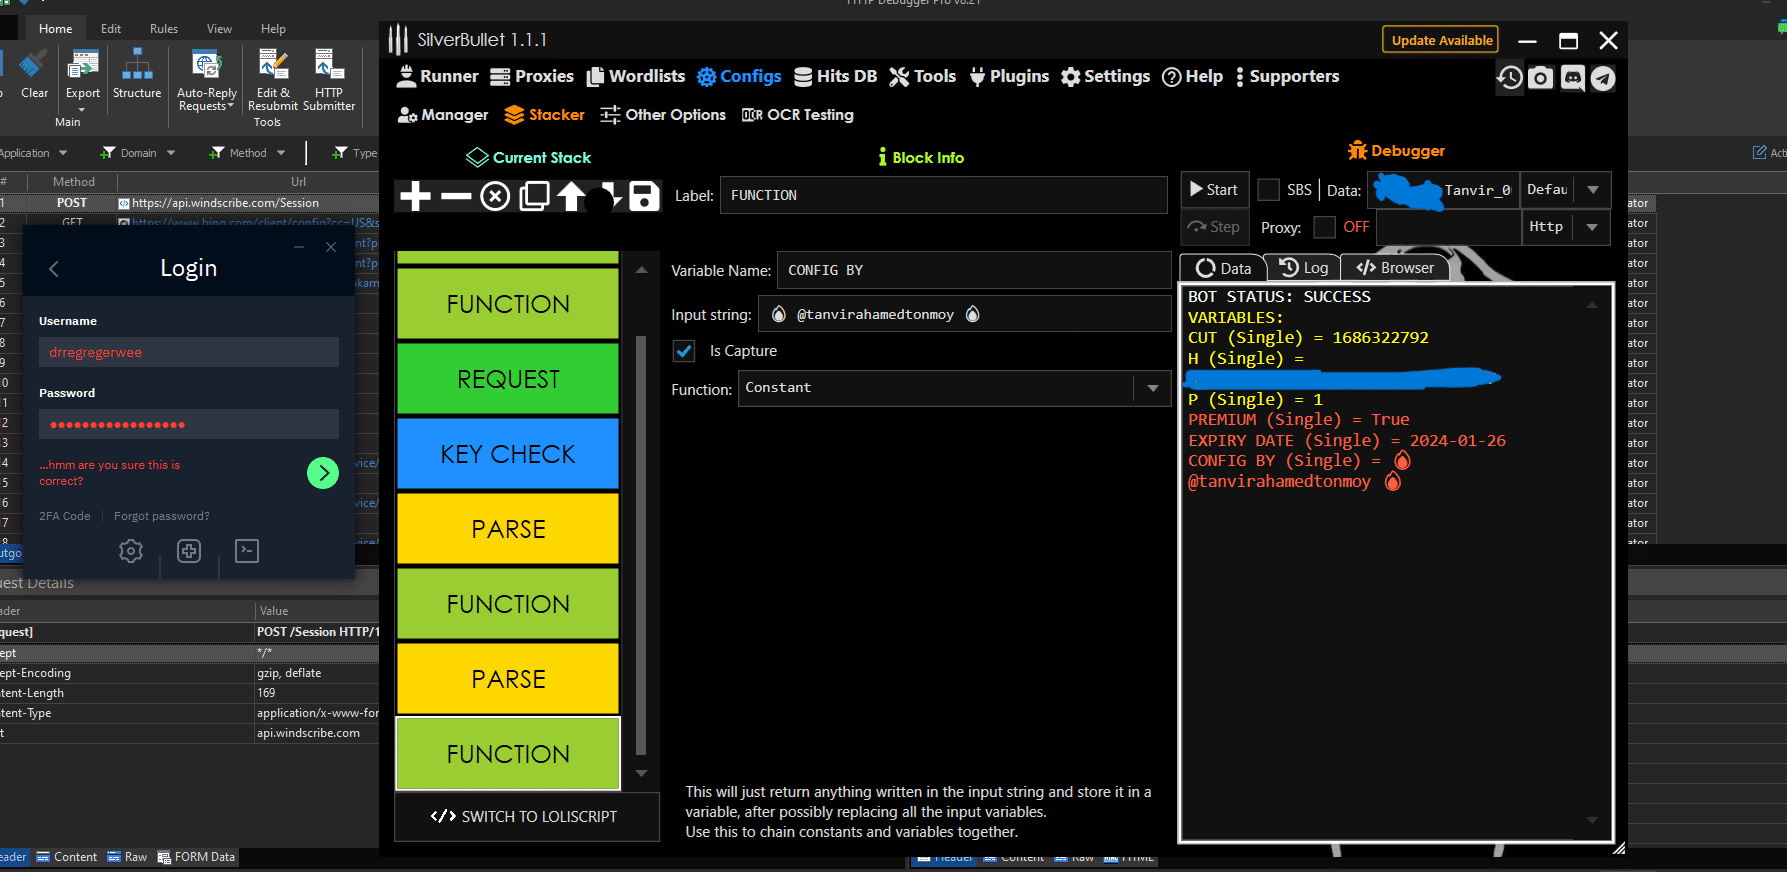Open the Http proxy type dropdown
Viewport: 1787px width, 872px height.
(x=1591, y=227)
